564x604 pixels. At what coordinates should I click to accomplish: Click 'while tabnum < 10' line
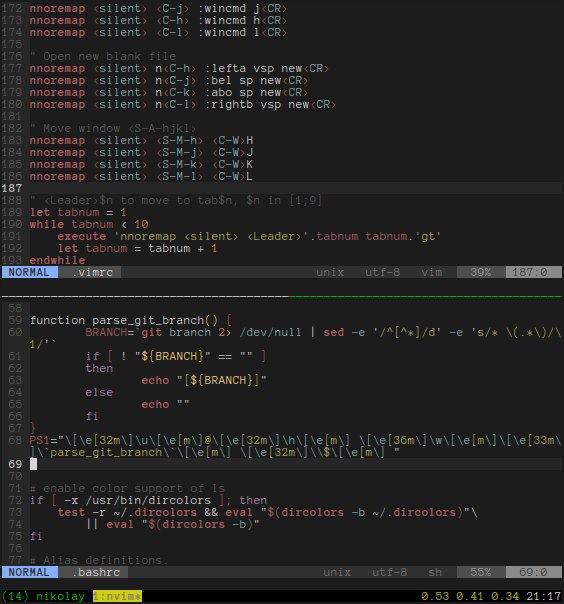click(89, 224)
